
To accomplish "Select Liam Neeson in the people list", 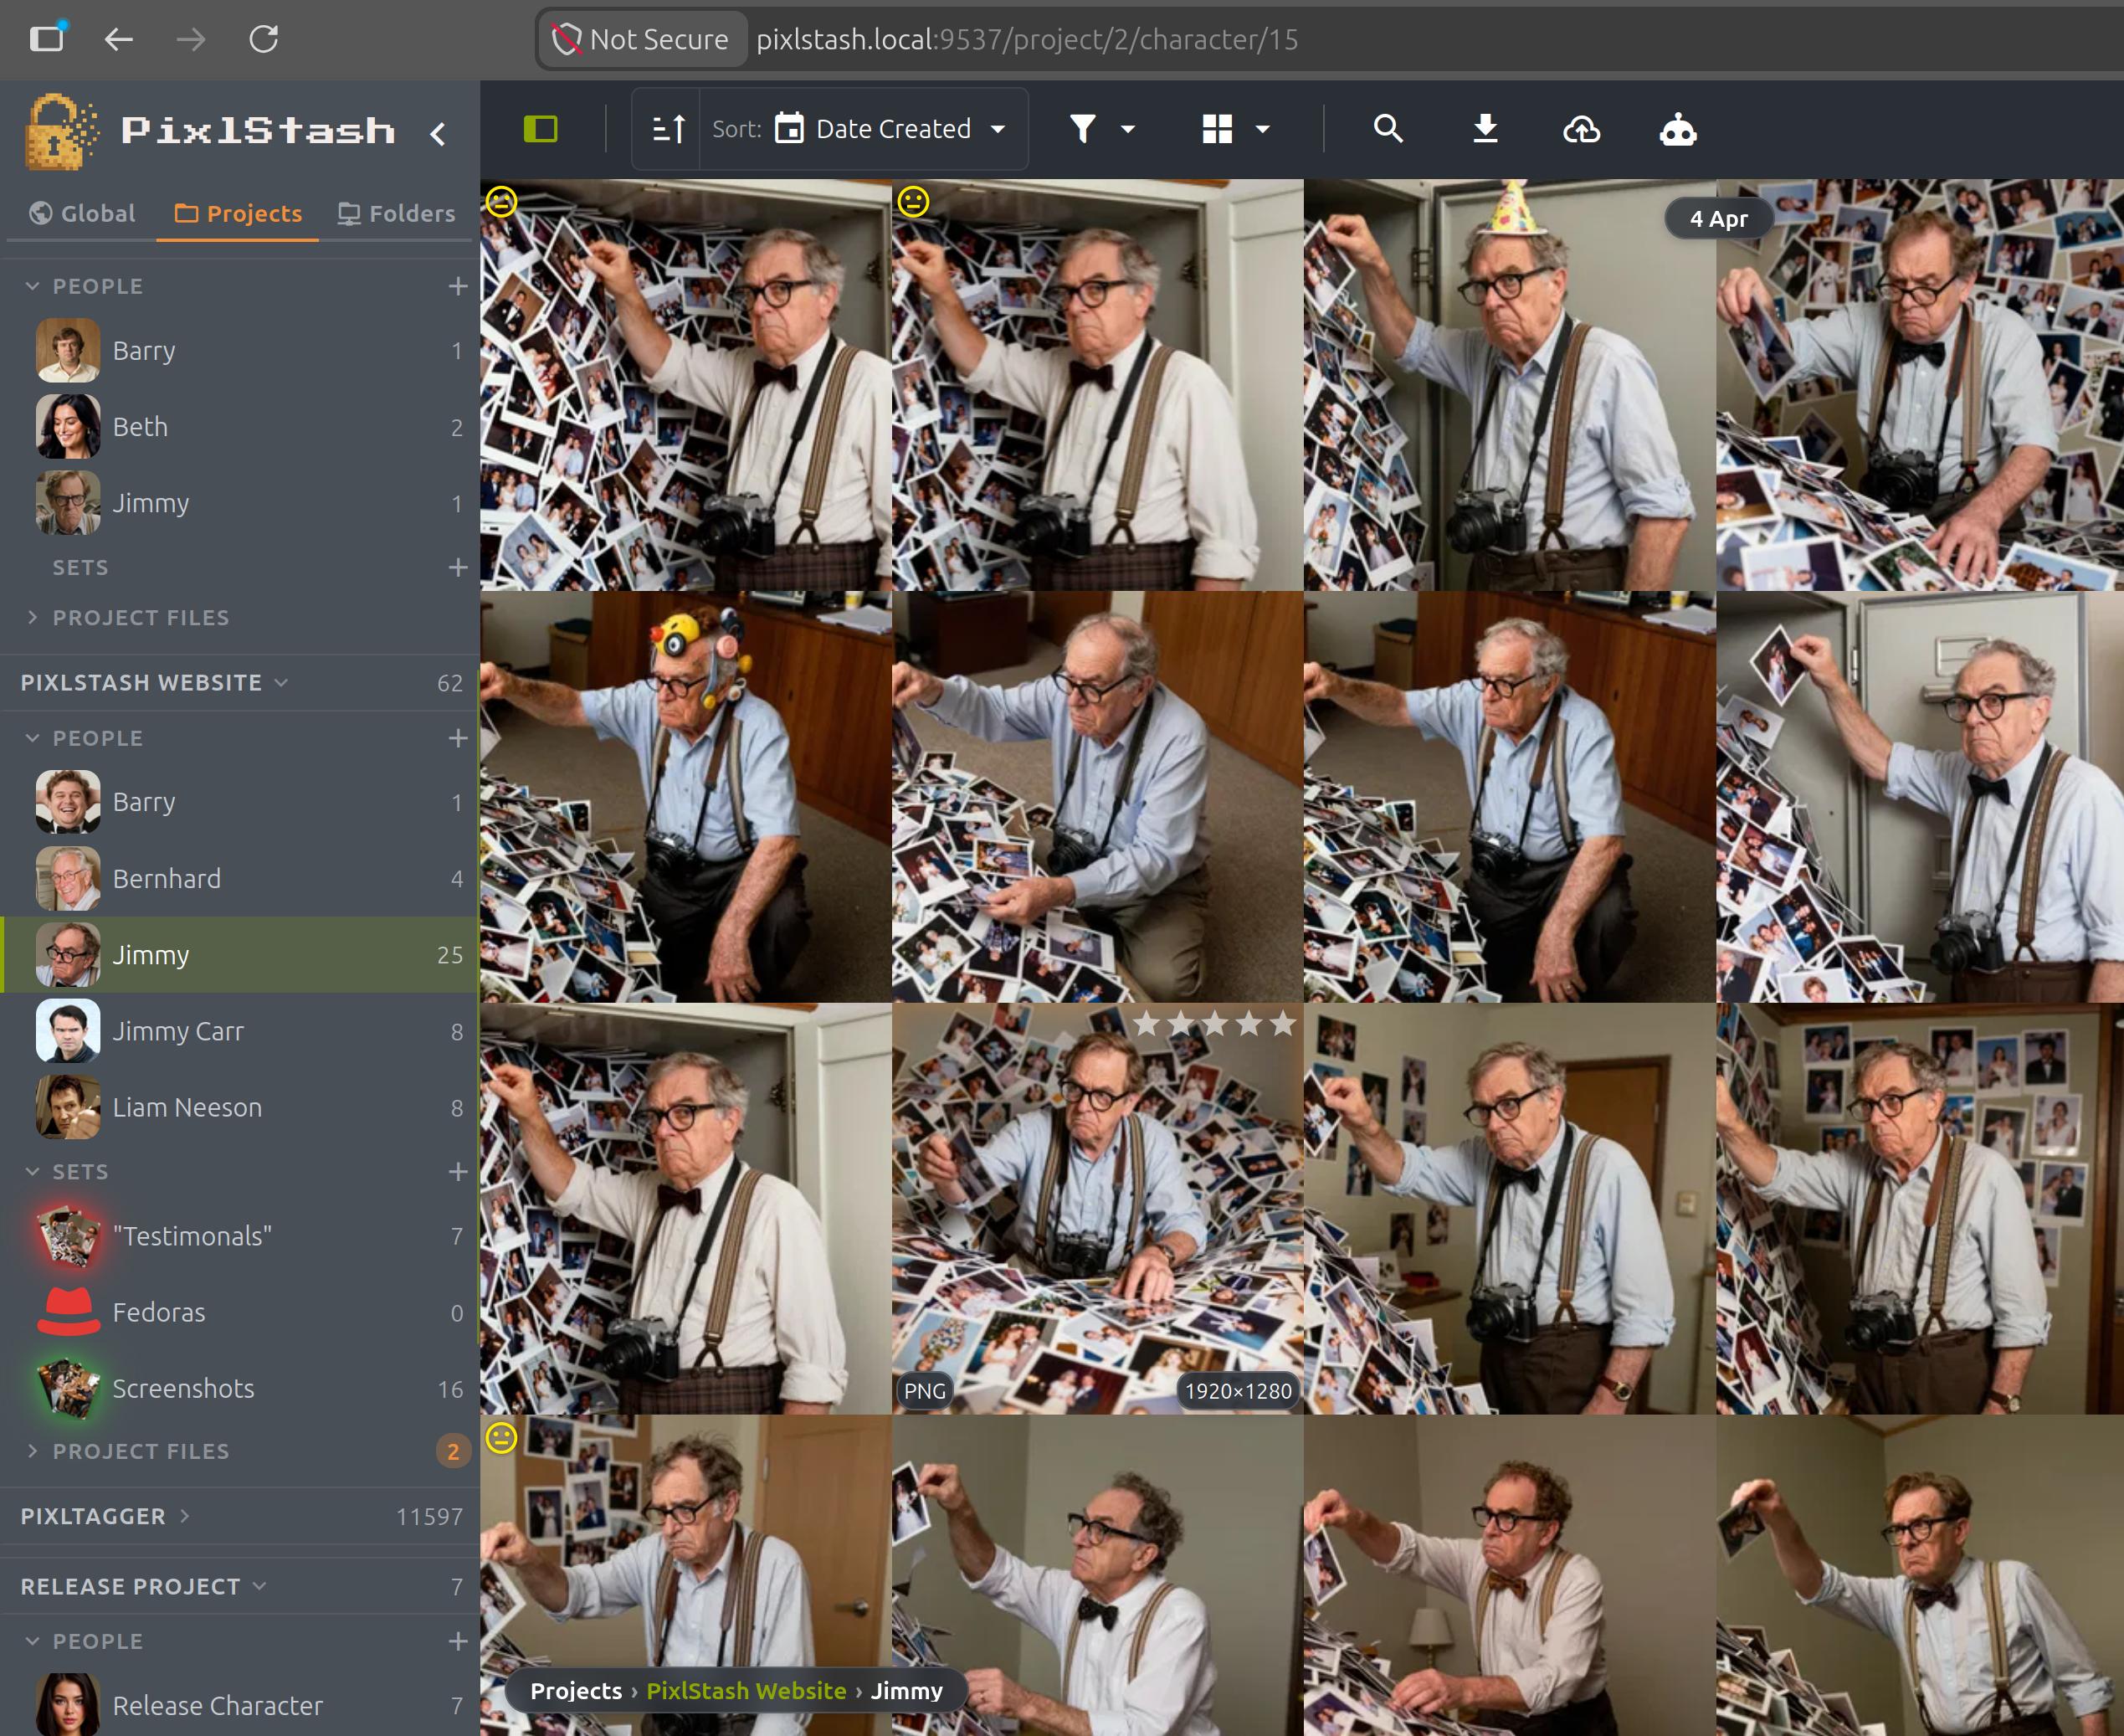I will click(x=240, y=1107).
